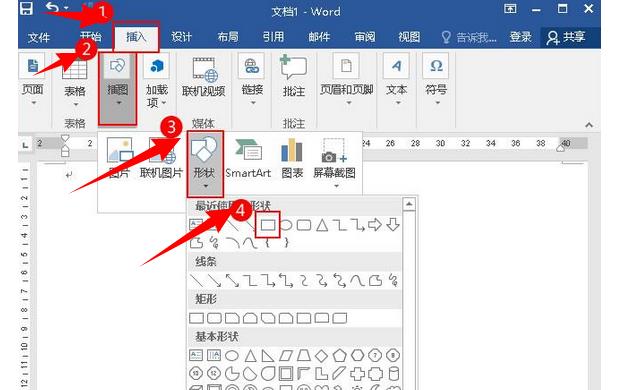Open the 屏幕截图 screenshot dropdown
Viewport: 619px width, 390px height.
(x=335, y=163)
